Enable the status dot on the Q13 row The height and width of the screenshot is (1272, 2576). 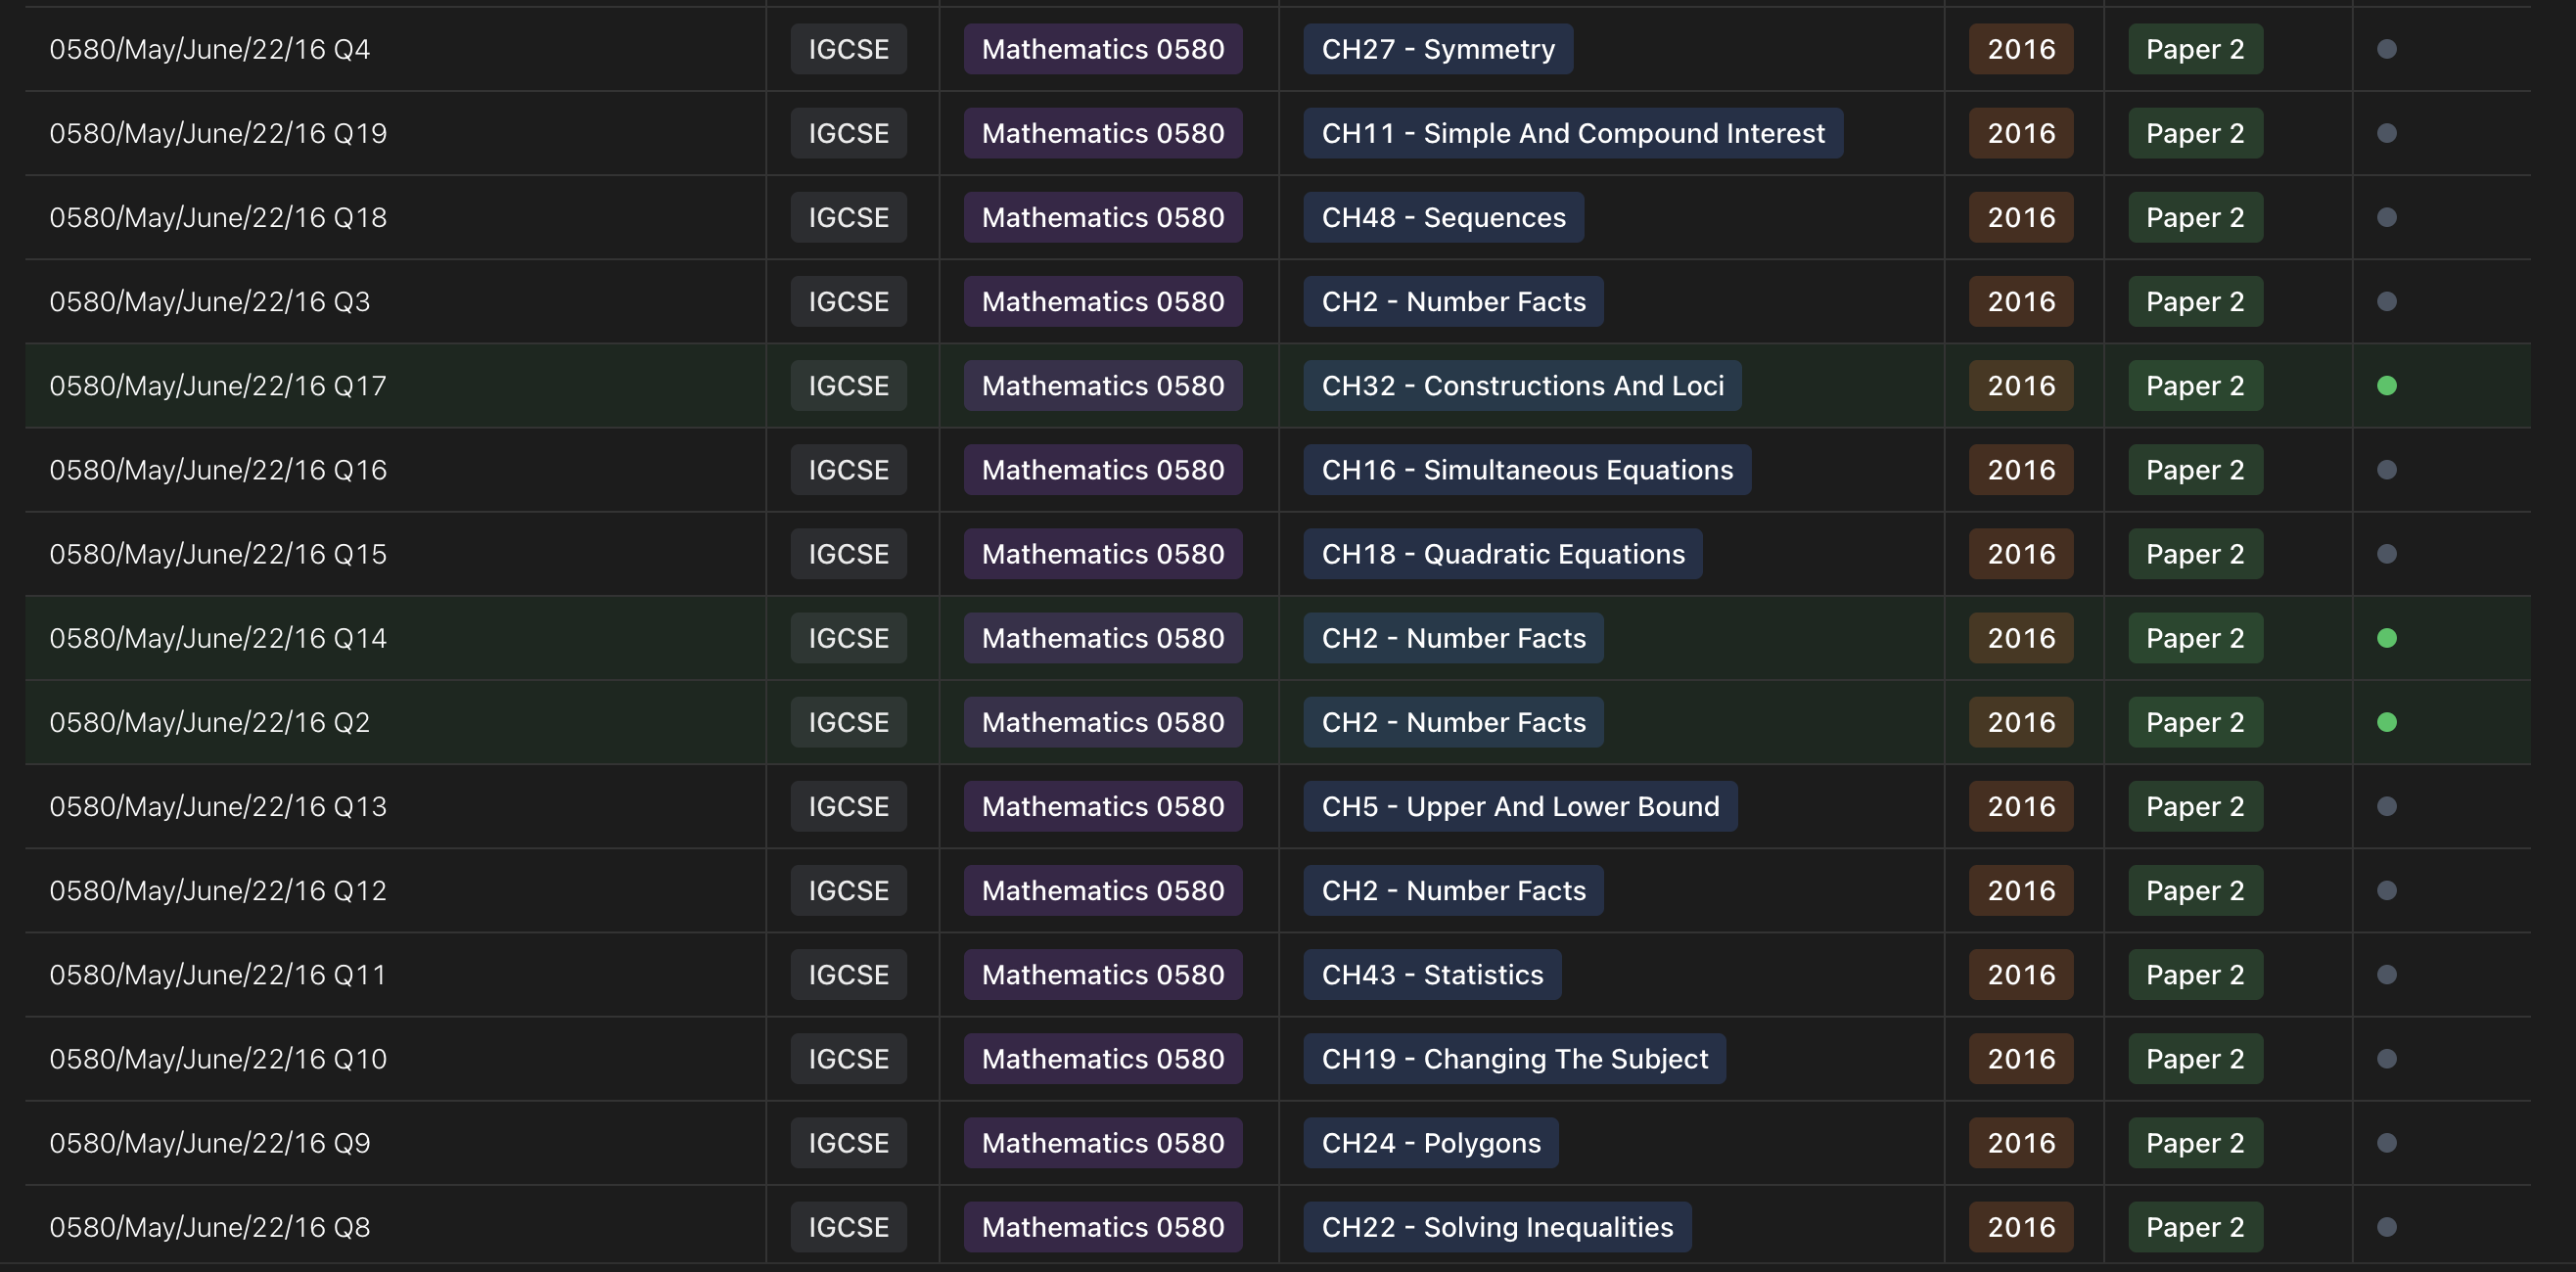point(2389,806)
